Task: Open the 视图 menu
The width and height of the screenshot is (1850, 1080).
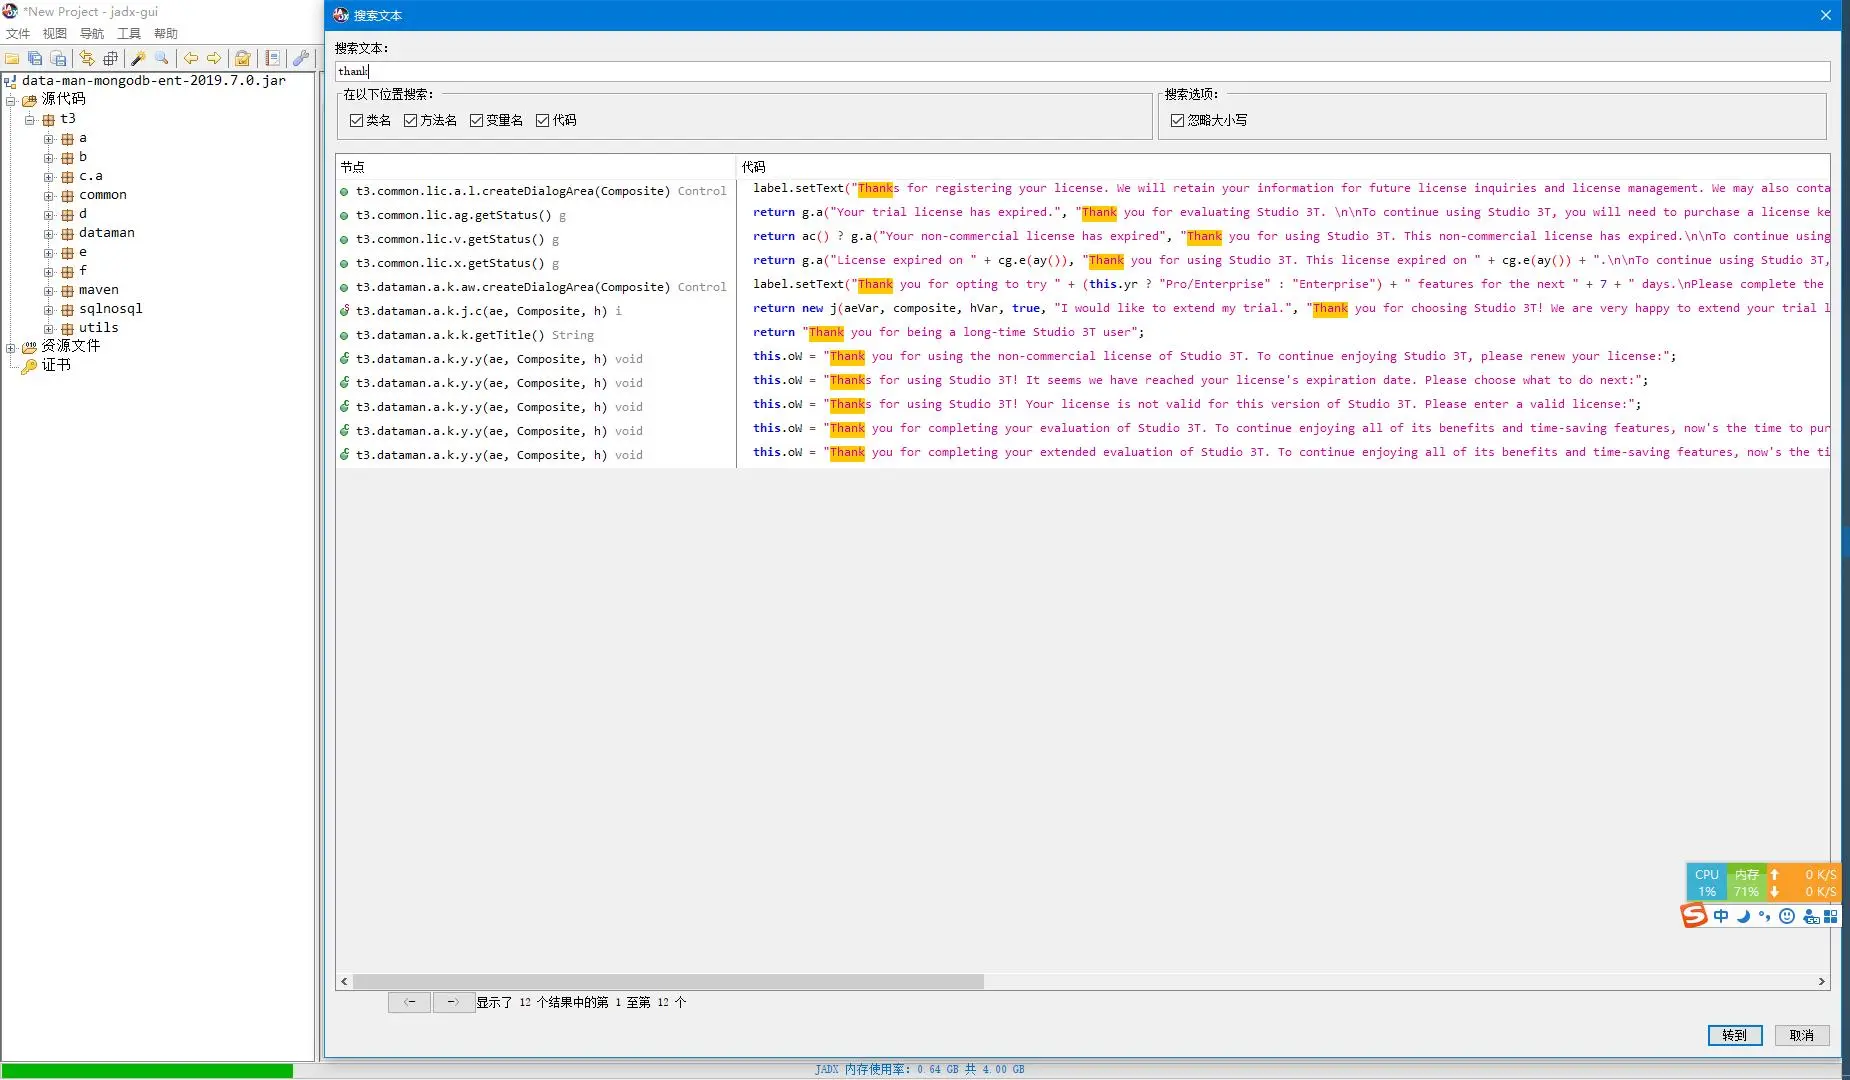Action: click(x=55, y=34)
